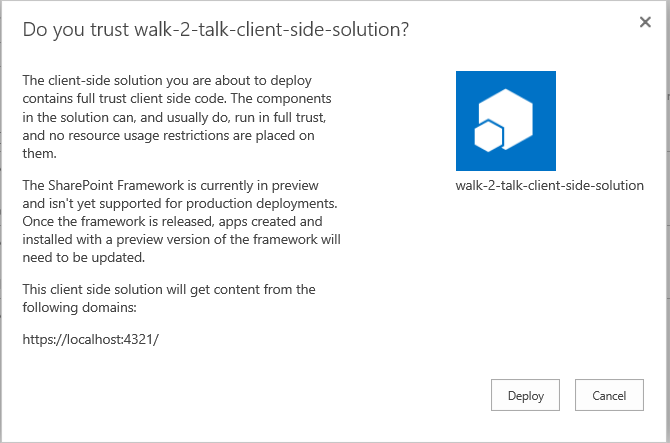Viewport: 670px width, 443px height.
Task: Select the solution name label under the icon
Action: point(549,186)
